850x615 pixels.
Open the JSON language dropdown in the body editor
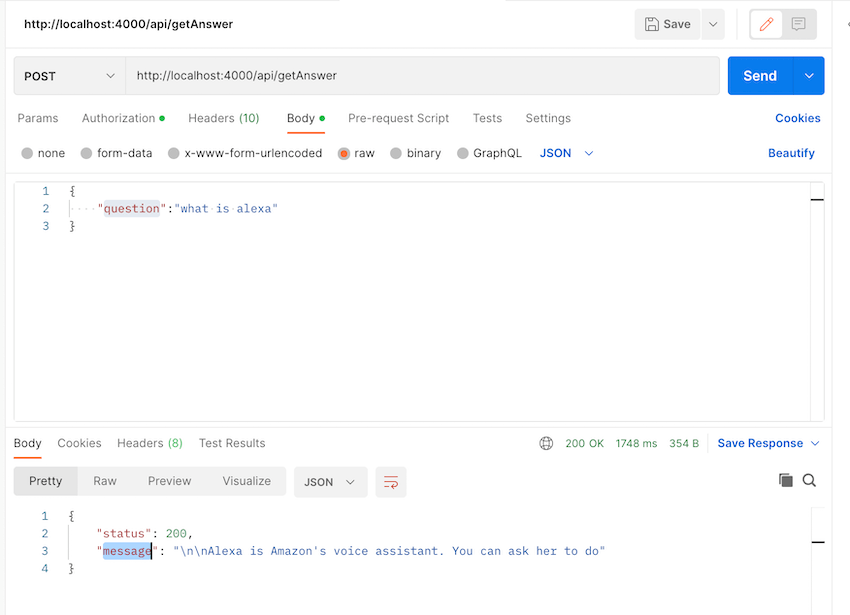(x=563, y=153)
